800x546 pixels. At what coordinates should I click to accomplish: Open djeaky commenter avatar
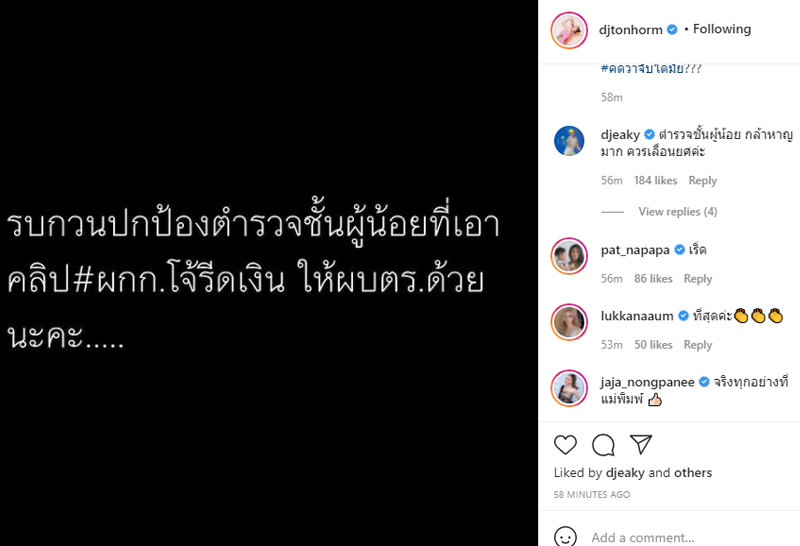pyautogui.click(x=569, y=141)
